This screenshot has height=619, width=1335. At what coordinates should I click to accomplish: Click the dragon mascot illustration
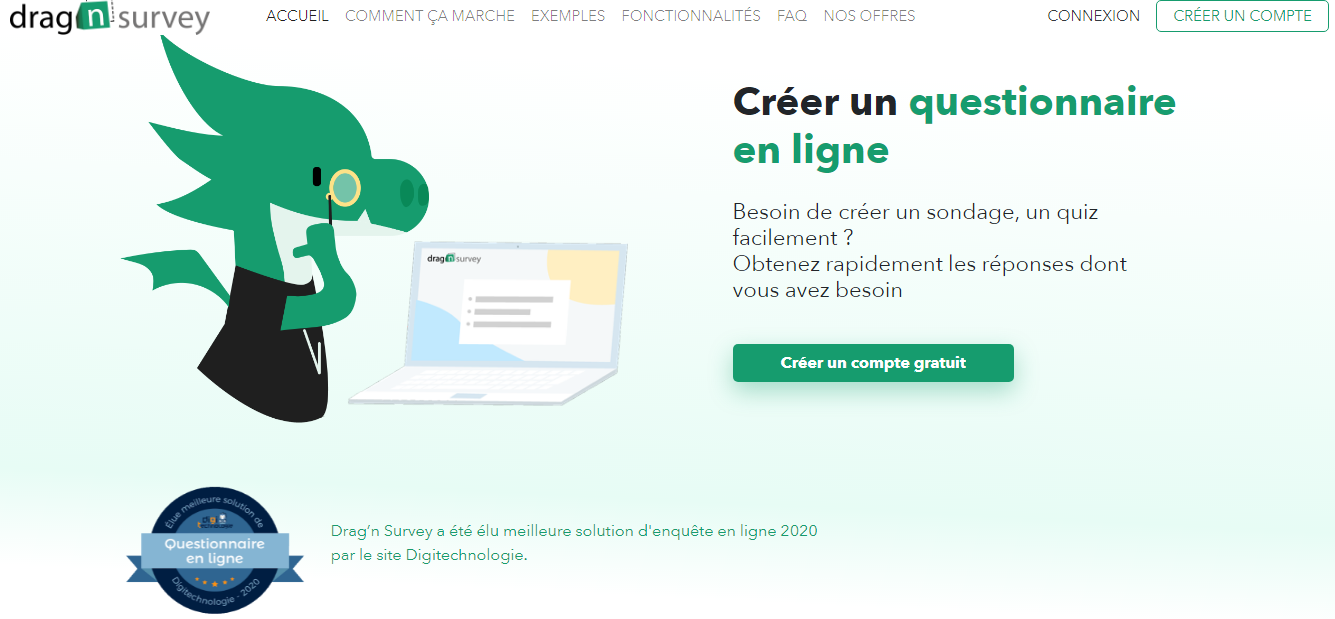(275, 230)
